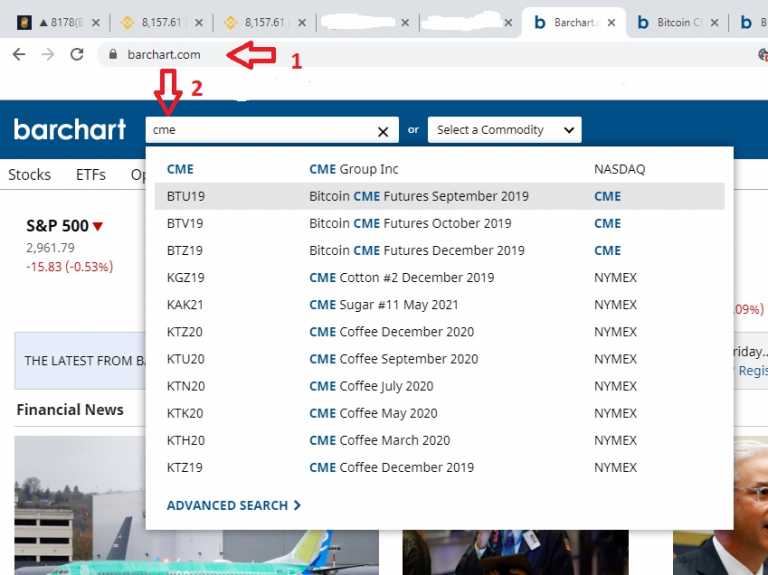768x575 pixels.
Task: Clear the search box with X icon
Action: 383,131
